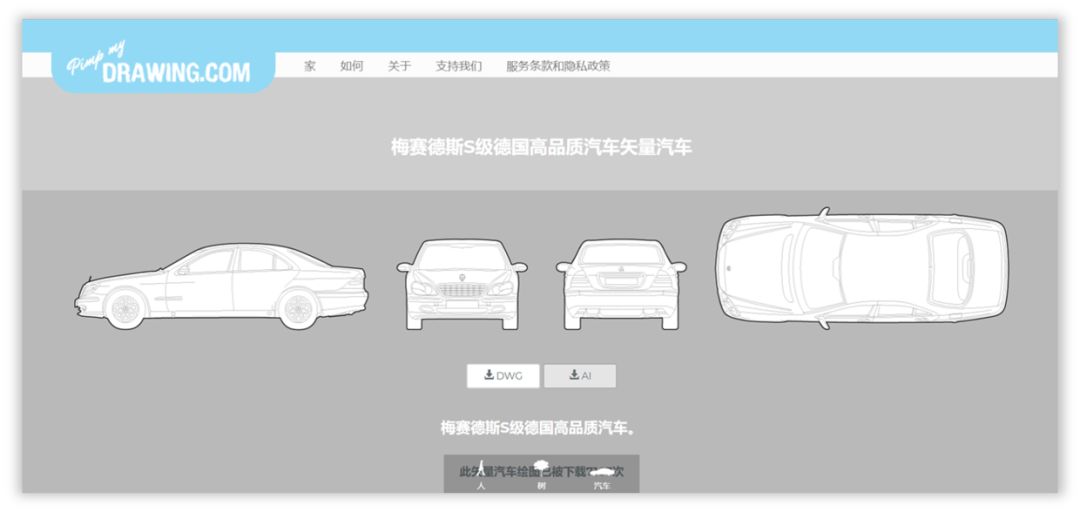Open the 支持我们 menu item

459,66
